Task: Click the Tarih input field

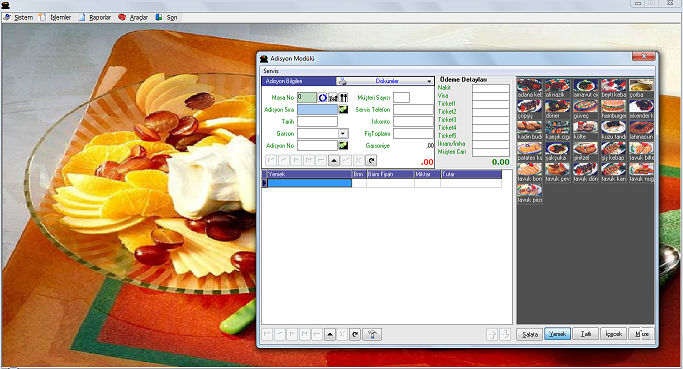Action: 318,122
